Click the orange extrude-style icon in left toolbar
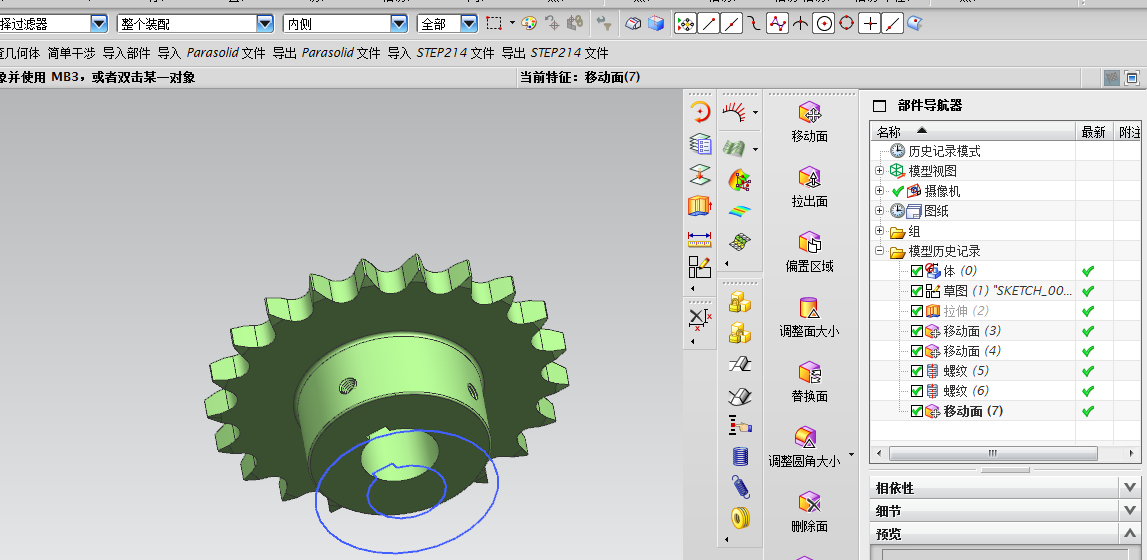This screenshot has height=560, width=1147. tap(699, 206)
